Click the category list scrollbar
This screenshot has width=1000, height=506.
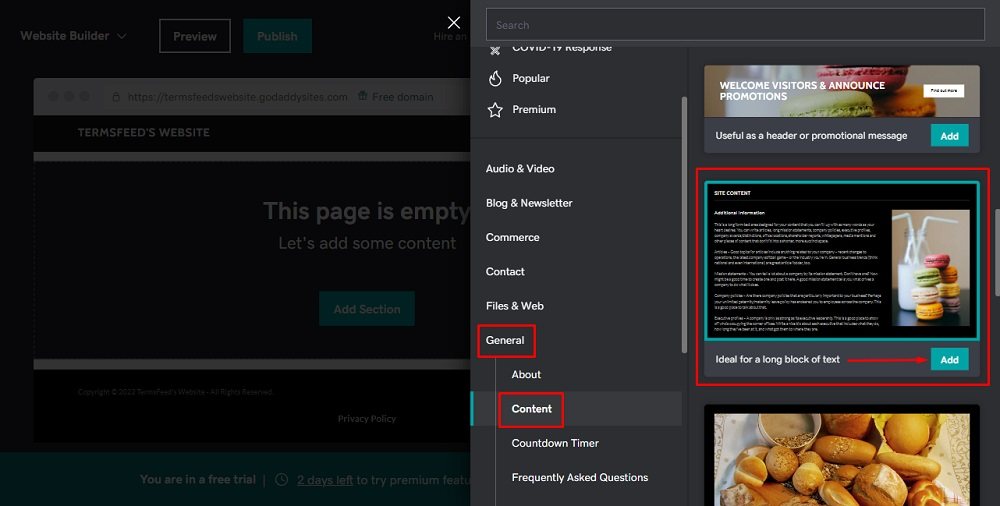(x=684, y=225)
